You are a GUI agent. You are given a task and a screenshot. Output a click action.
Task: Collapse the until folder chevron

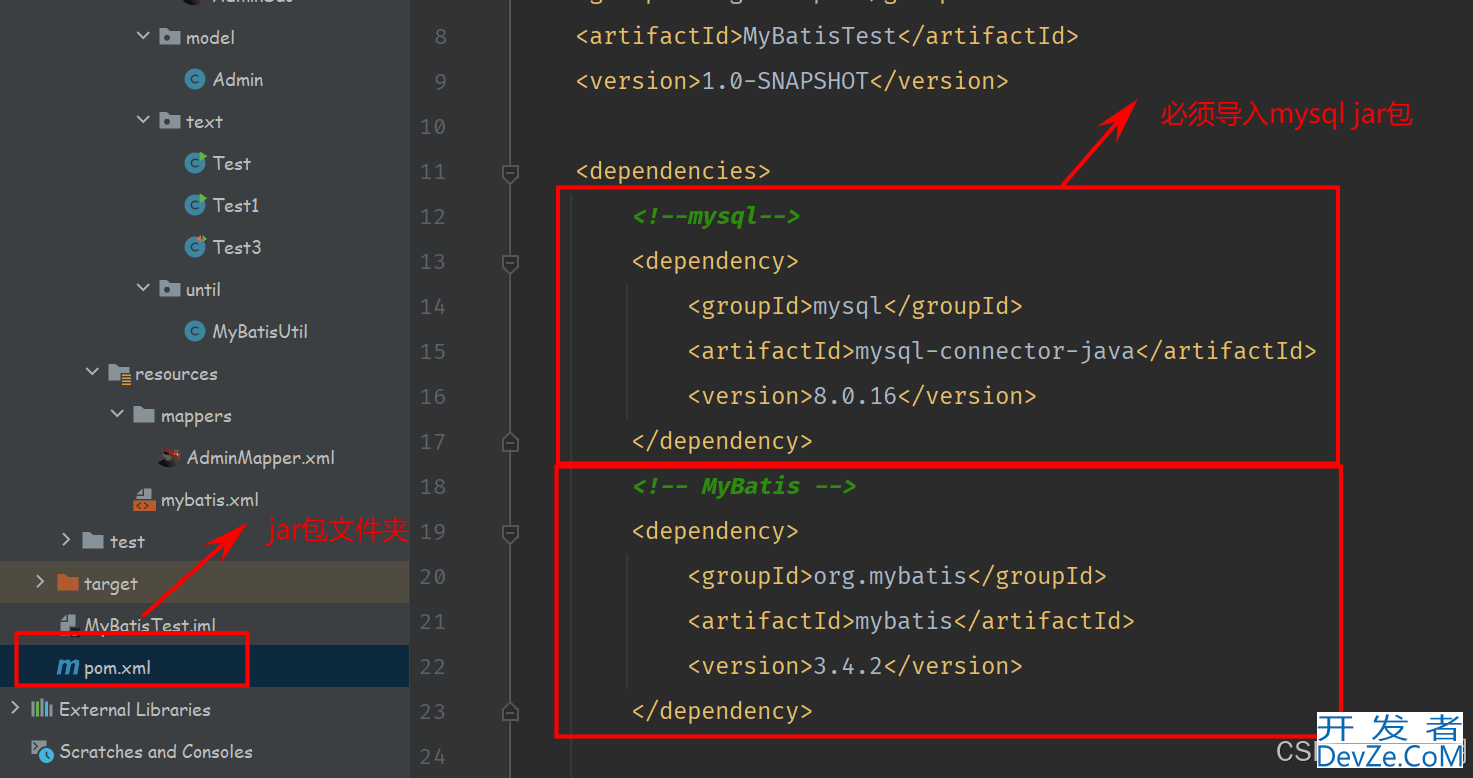pos(143,288)
